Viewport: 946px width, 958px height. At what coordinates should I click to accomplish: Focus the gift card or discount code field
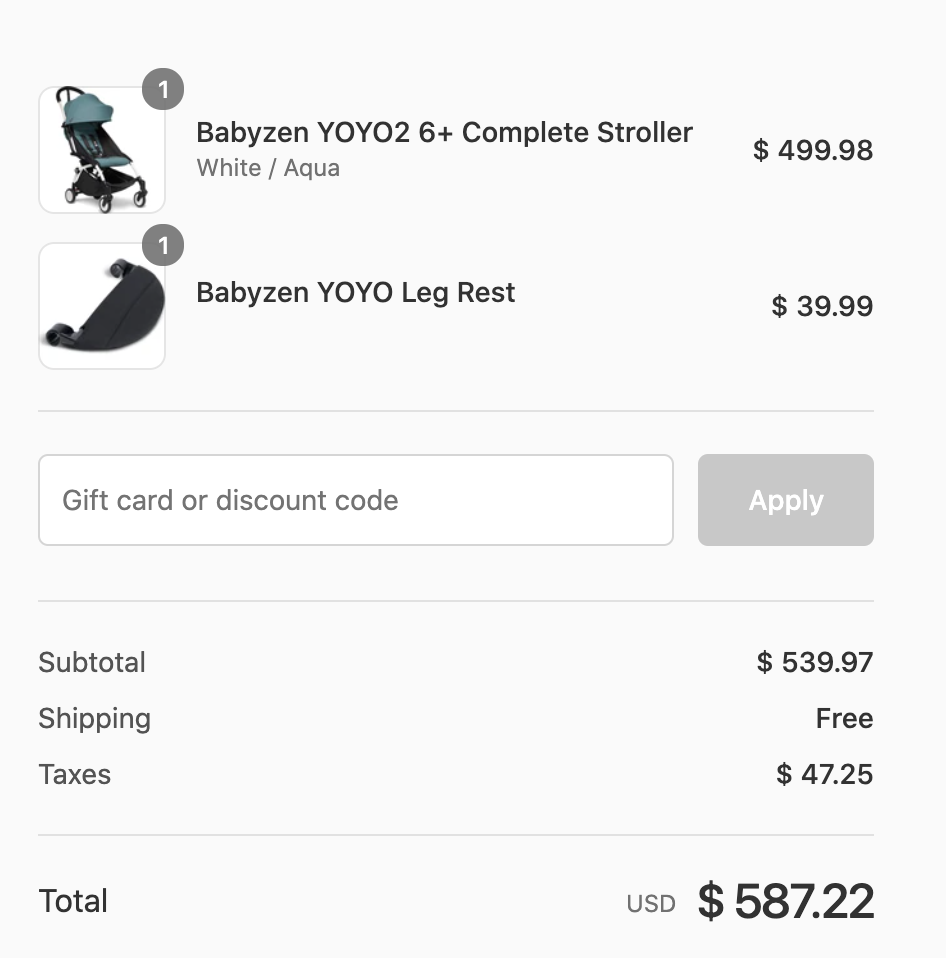[355, 500]
